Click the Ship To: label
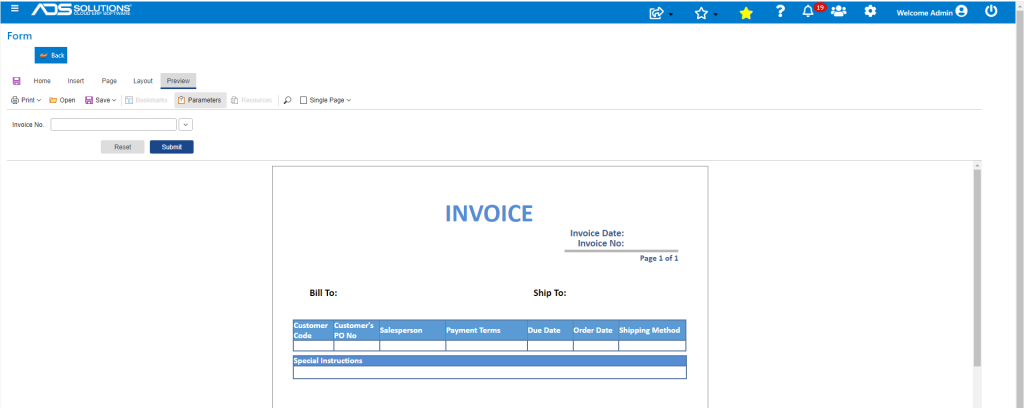 (550, 293)
